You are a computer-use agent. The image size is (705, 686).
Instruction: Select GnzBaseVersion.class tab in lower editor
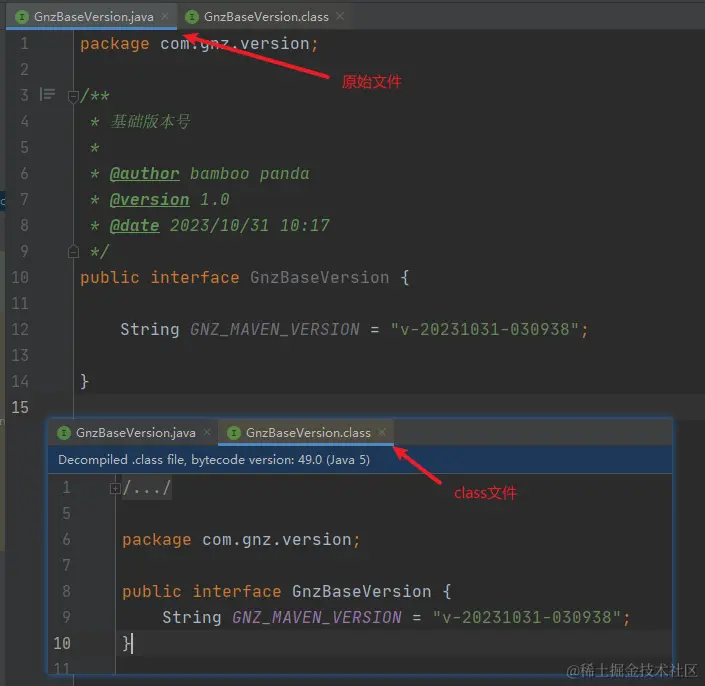308,432
